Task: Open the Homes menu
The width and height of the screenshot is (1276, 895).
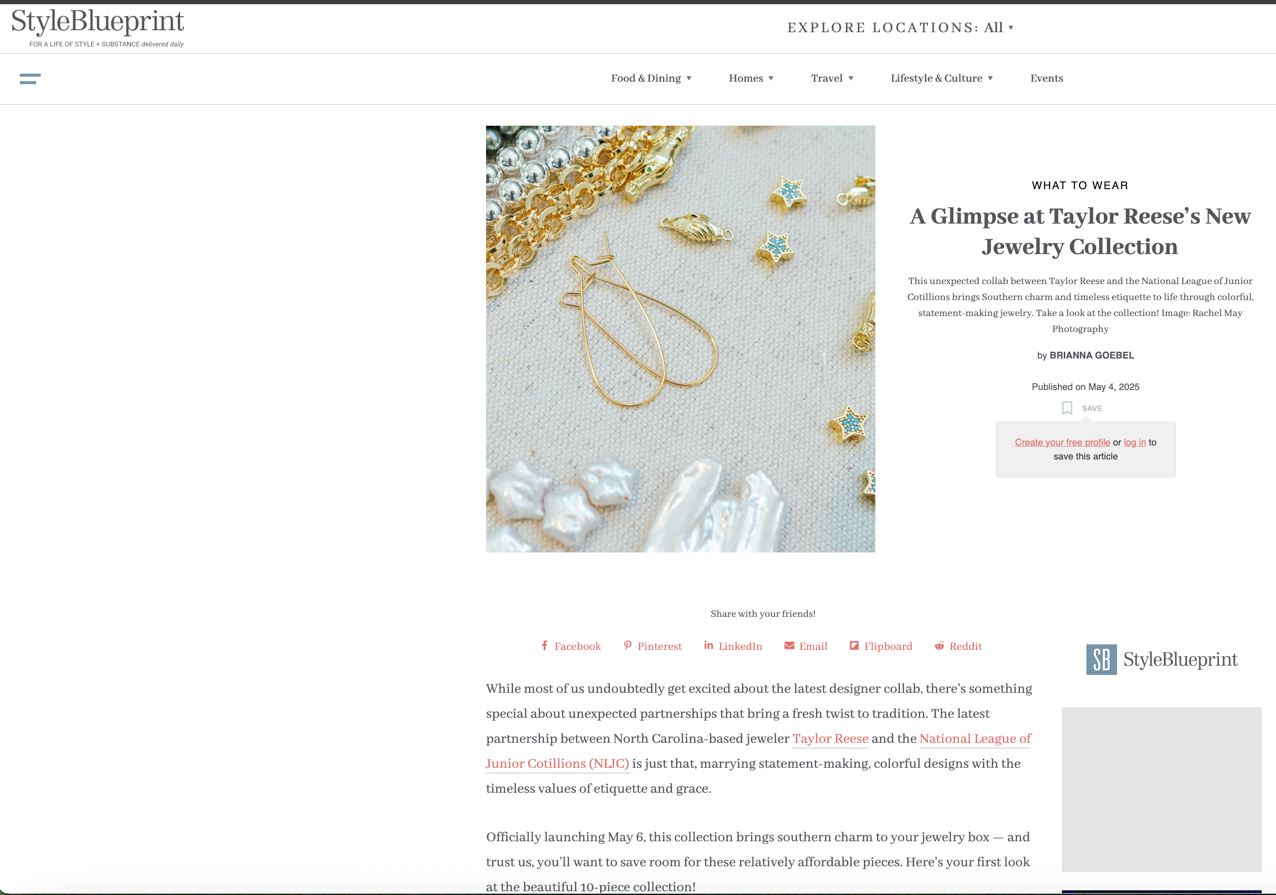Action: point(751,78)
